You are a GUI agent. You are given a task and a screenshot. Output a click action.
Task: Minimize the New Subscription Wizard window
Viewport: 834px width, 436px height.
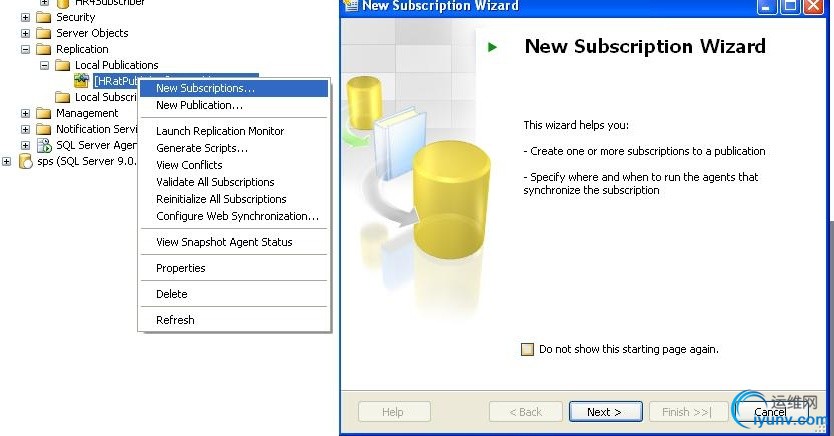pos(767,5)
